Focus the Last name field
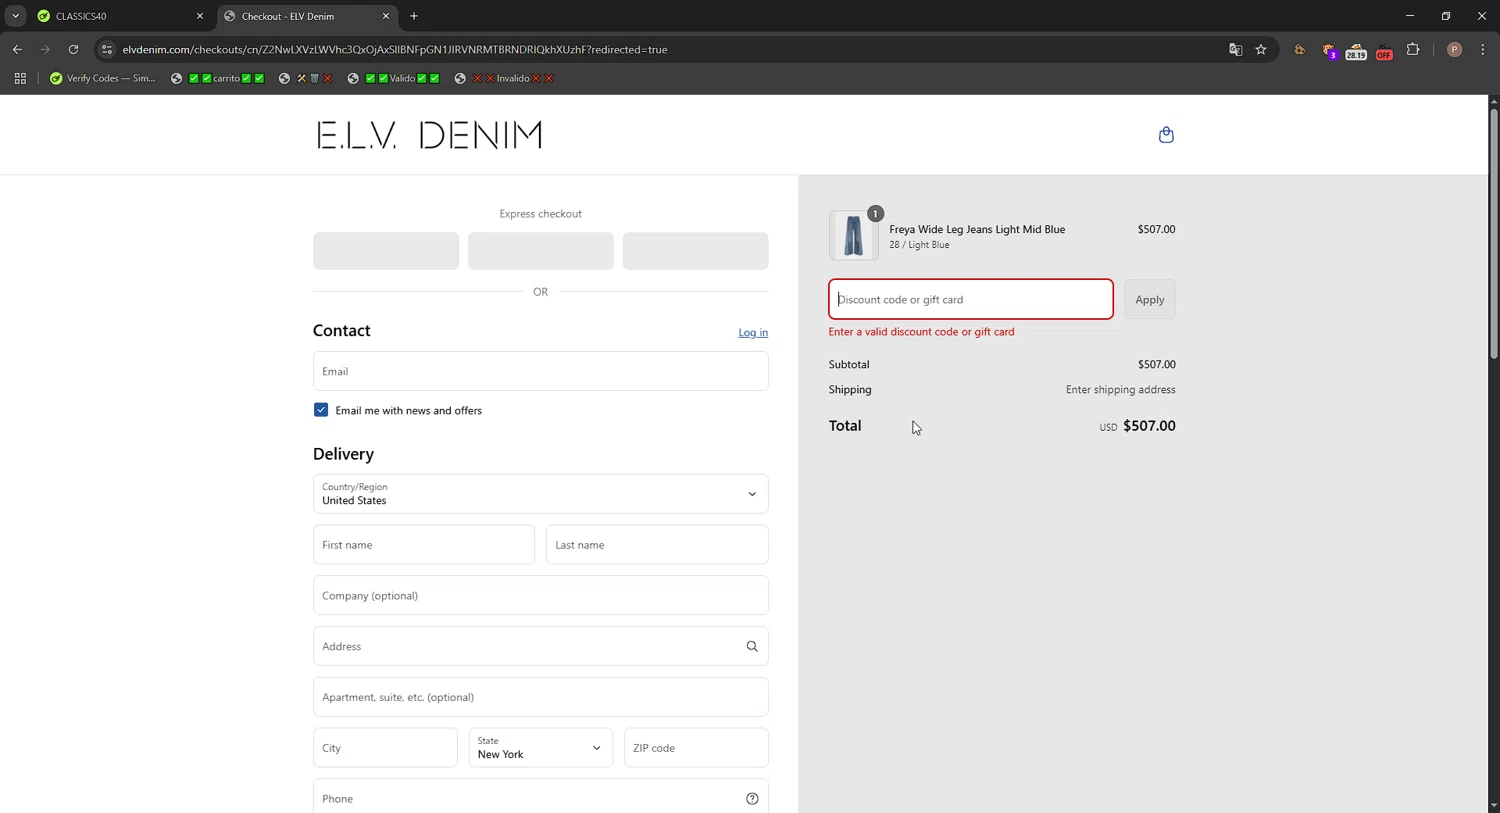1500x813 pixels. coord(657,545)
